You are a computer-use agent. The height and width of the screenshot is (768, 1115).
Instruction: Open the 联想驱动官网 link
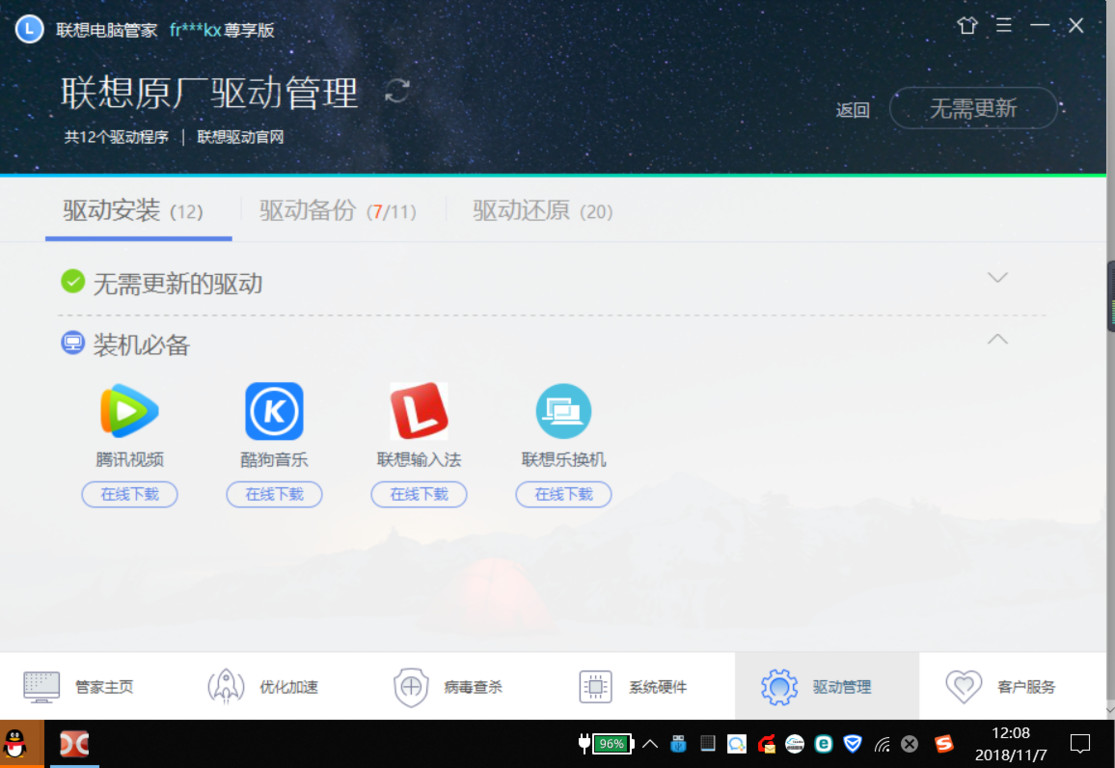(240, 137)
